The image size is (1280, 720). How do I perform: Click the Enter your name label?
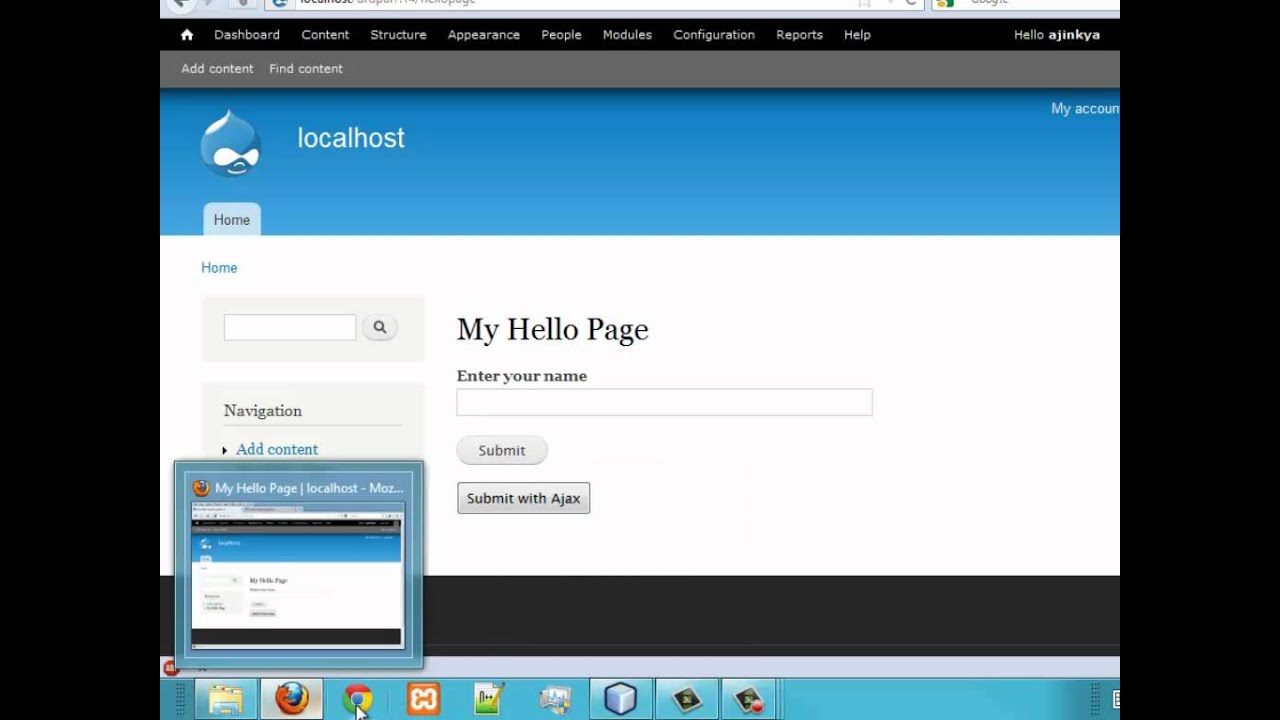pos(522,376)
